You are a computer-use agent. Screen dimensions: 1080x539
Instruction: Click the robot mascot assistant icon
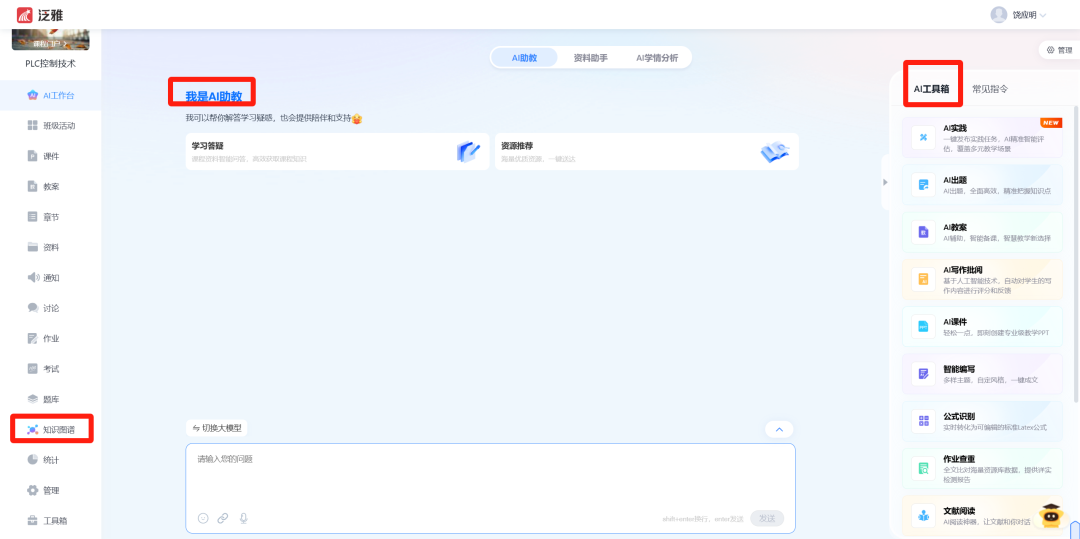click(x=1050, y=515)
